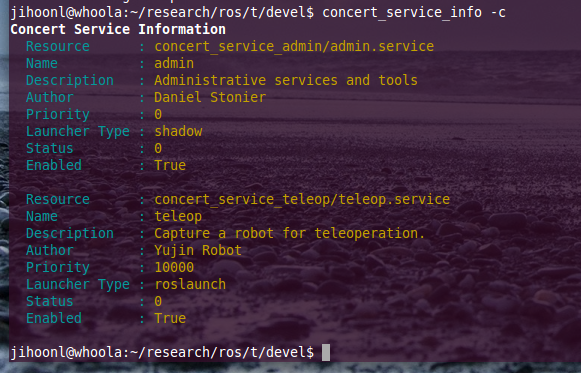This screenshot has height=373, width=581.
Task: Click the Priority value '0' of admin service
Action: 158,114
